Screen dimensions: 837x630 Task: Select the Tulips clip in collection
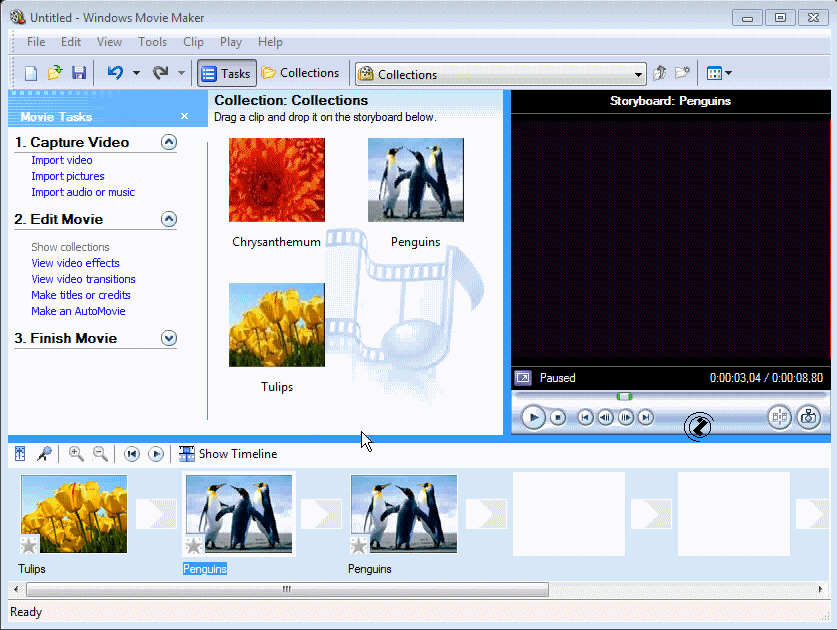tap(277, 325)
